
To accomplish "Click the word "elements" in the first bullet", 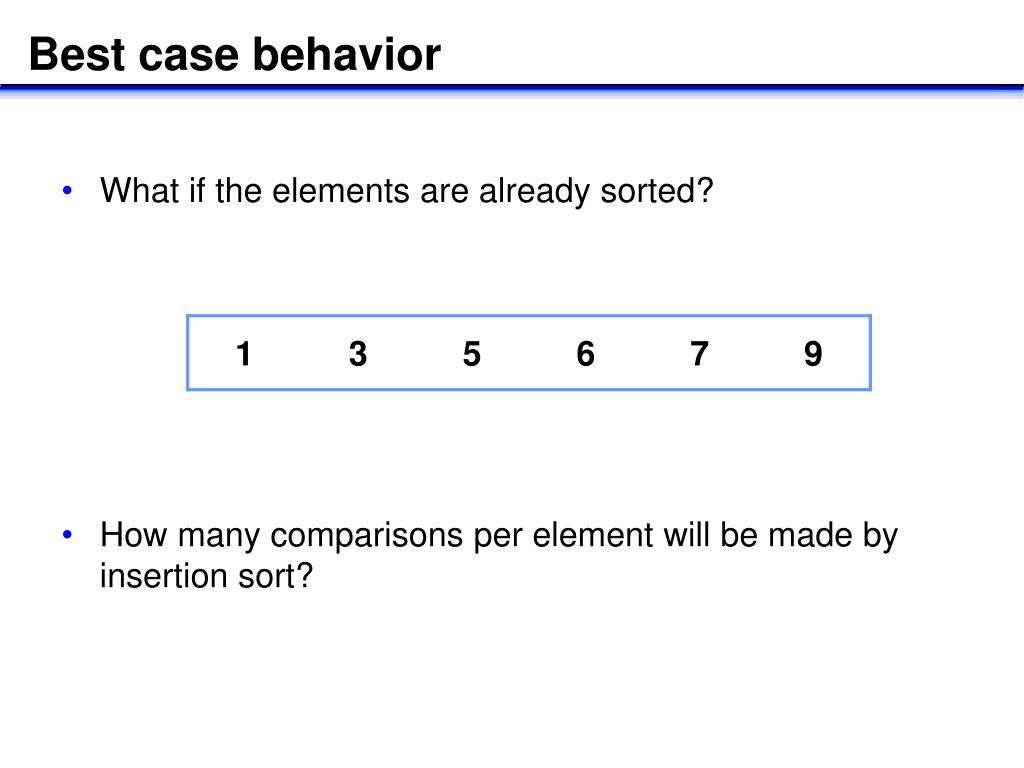I will (340, 191).
